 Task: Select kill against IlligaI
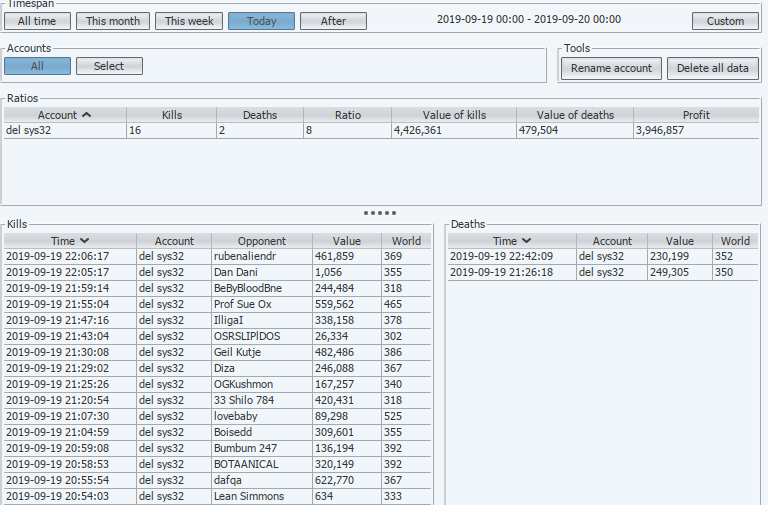click(x=218, y=320)
